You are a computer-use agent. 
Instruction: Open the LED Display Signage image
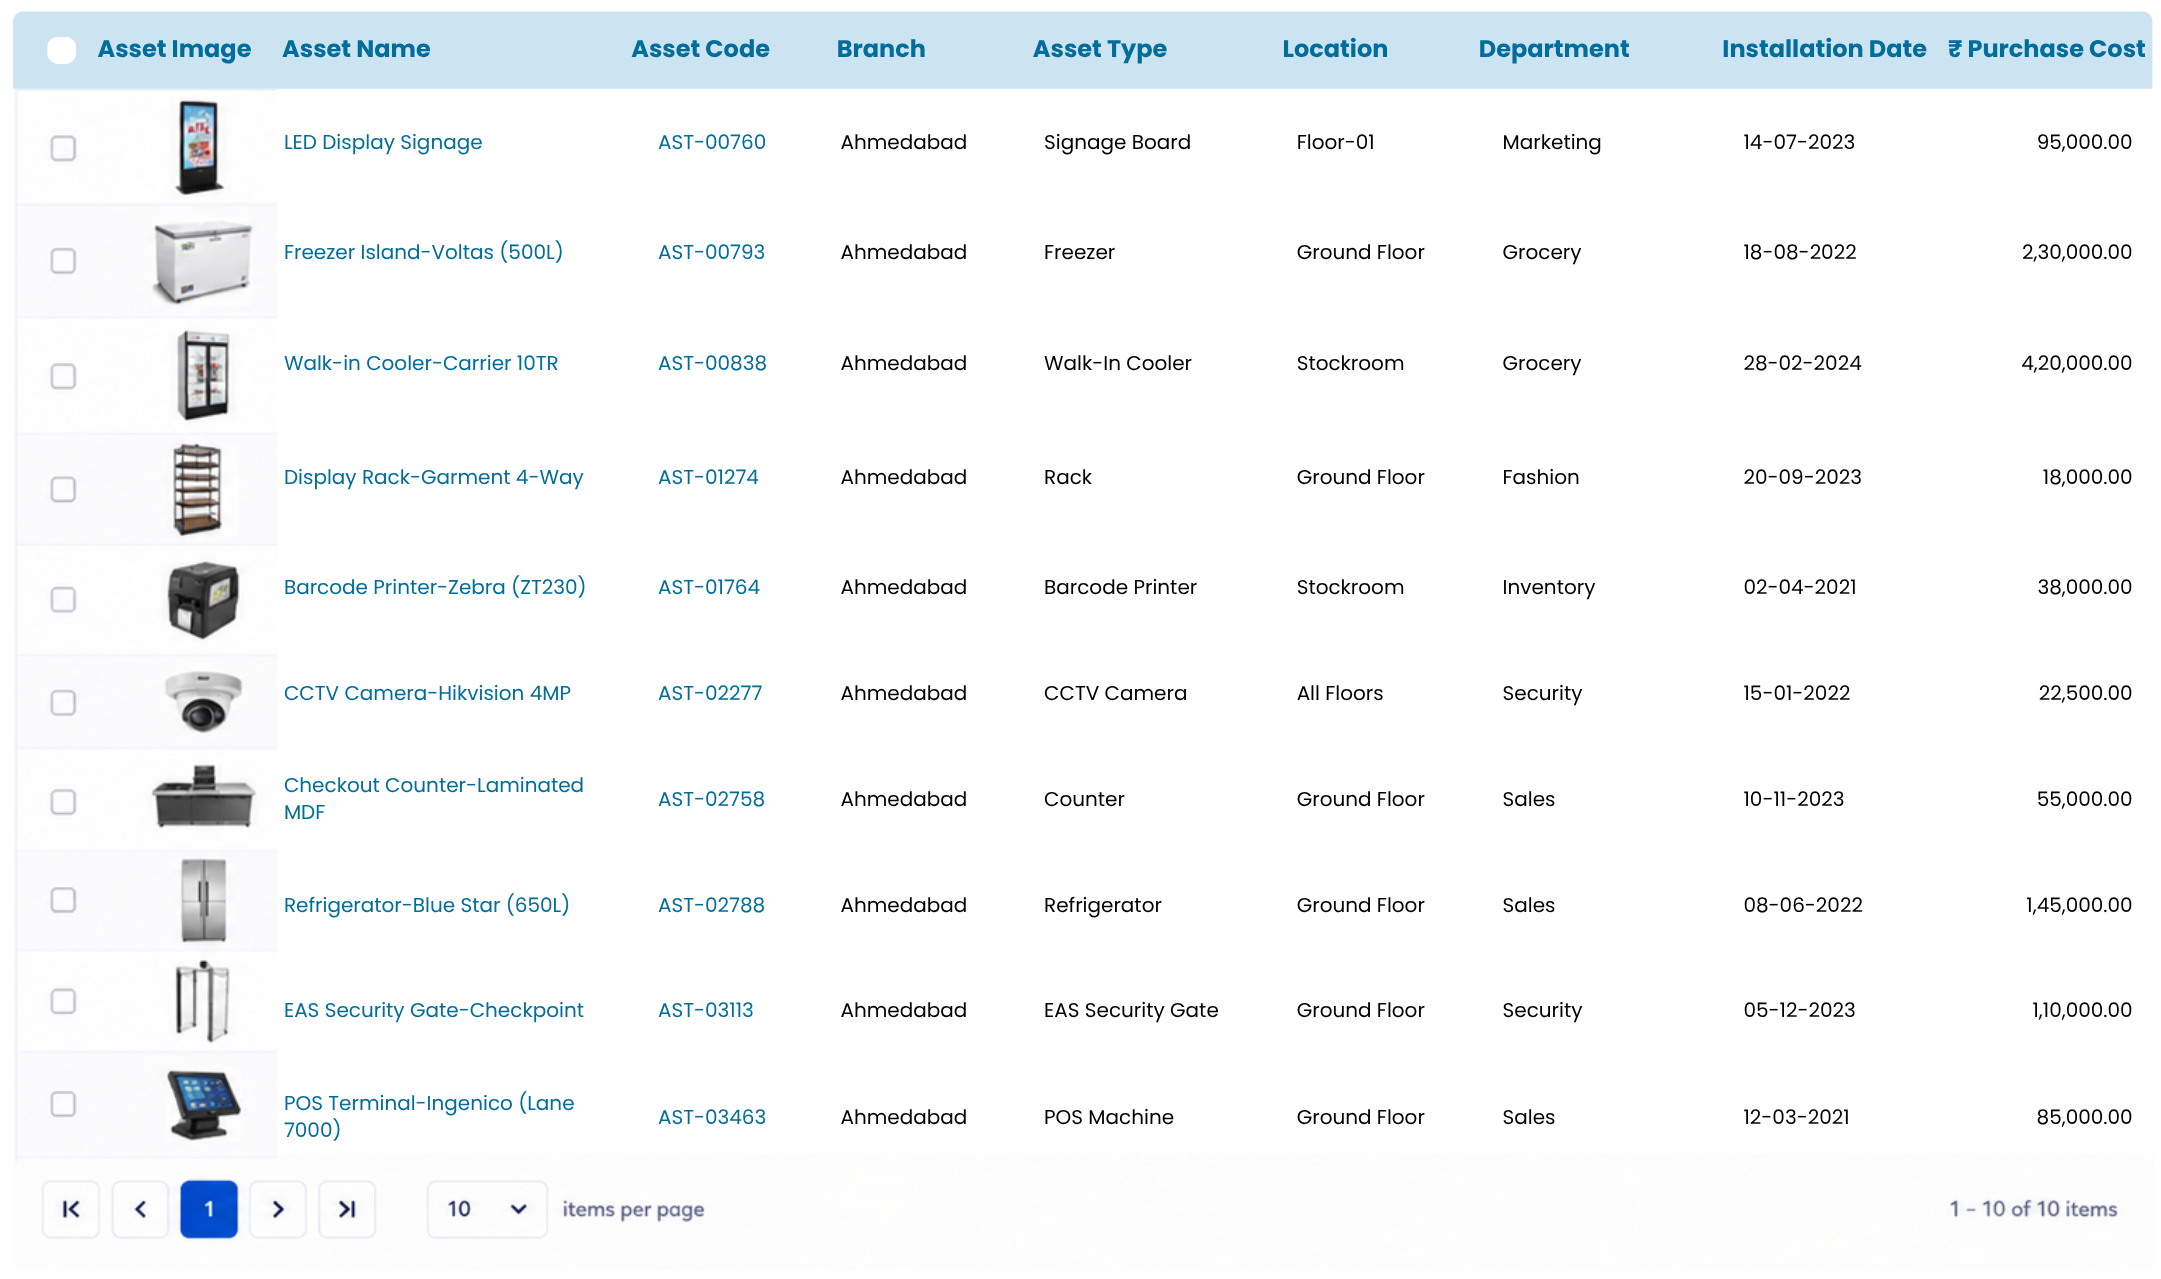click(200, 146)
